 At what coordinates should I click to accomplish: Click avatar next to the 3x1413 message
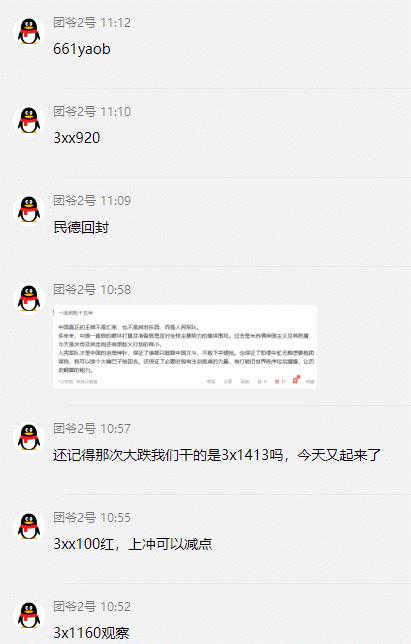29,437
